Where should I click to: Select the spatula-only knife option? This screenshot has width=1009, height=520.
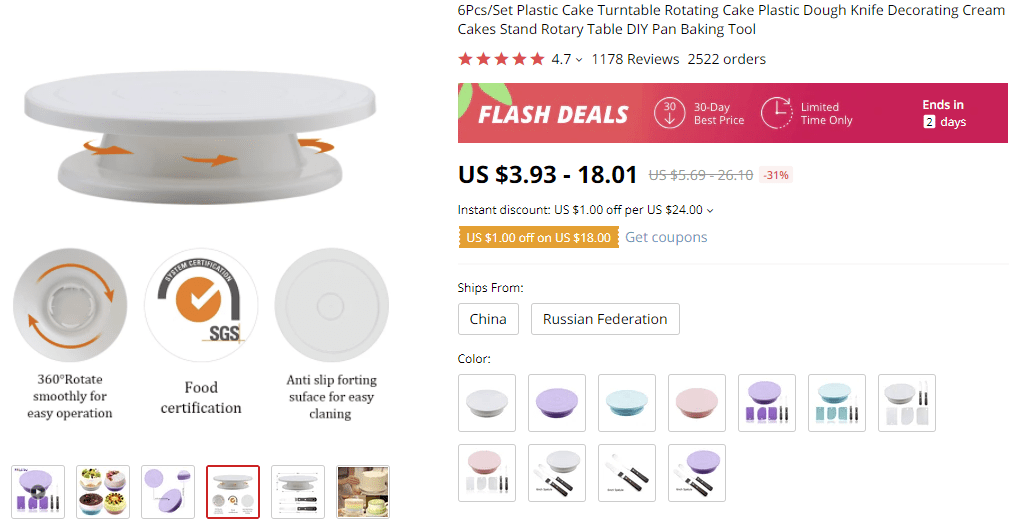pos(627,473)
